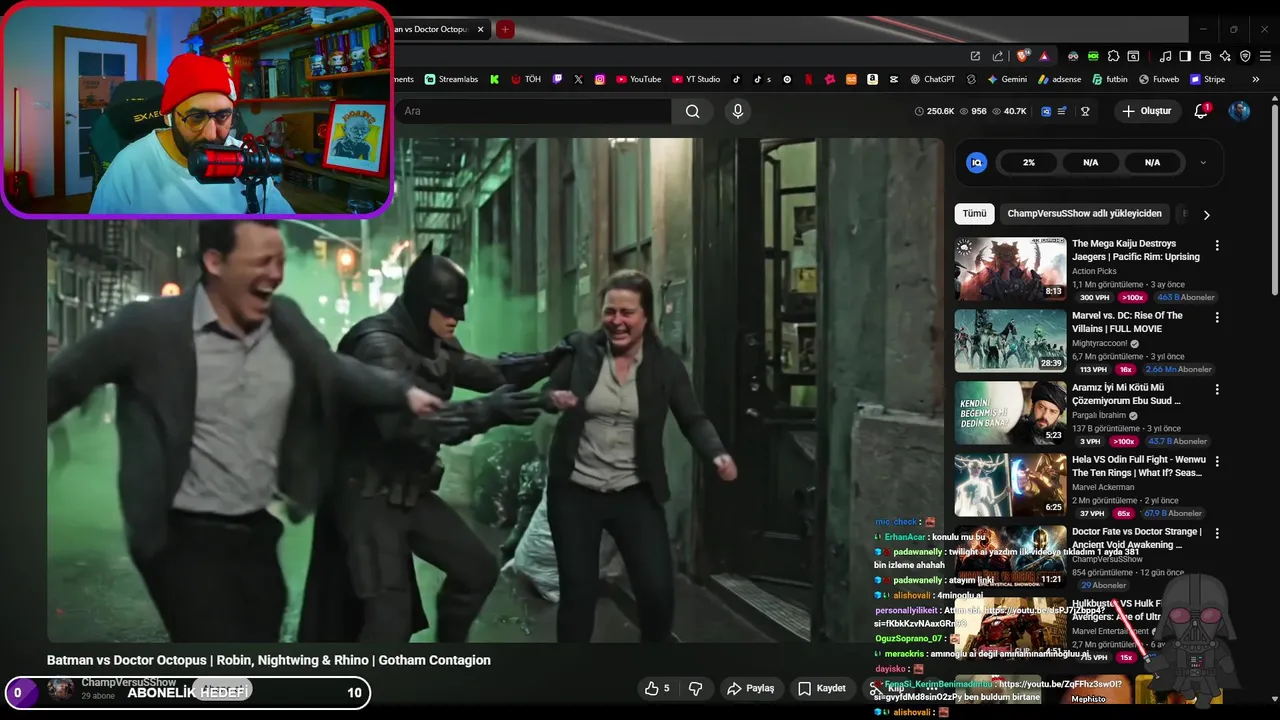
Task: Open YT Studio bookmark
Action: tap(696, 79)
